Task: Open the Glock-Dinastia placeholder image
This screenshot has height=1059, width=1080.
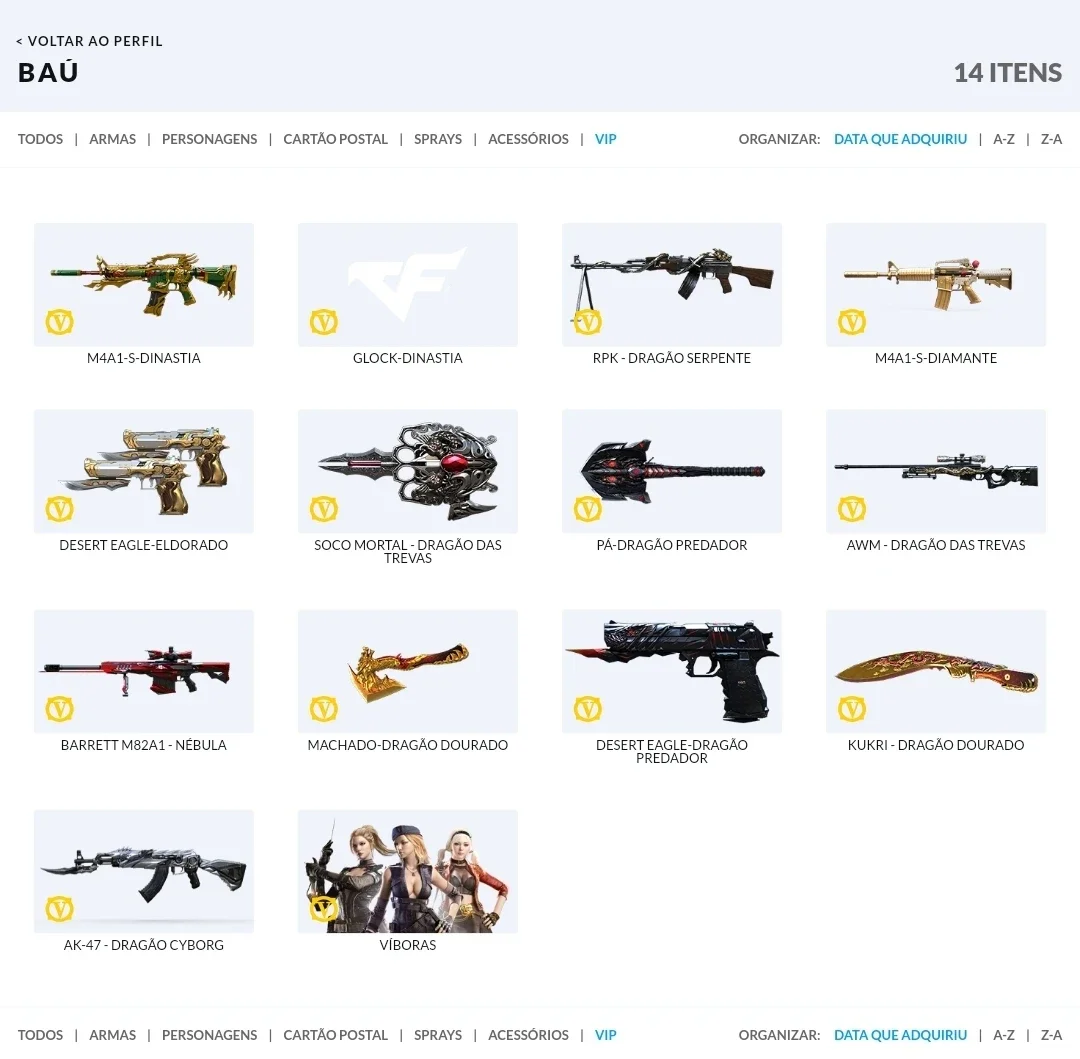Action: 408,284
